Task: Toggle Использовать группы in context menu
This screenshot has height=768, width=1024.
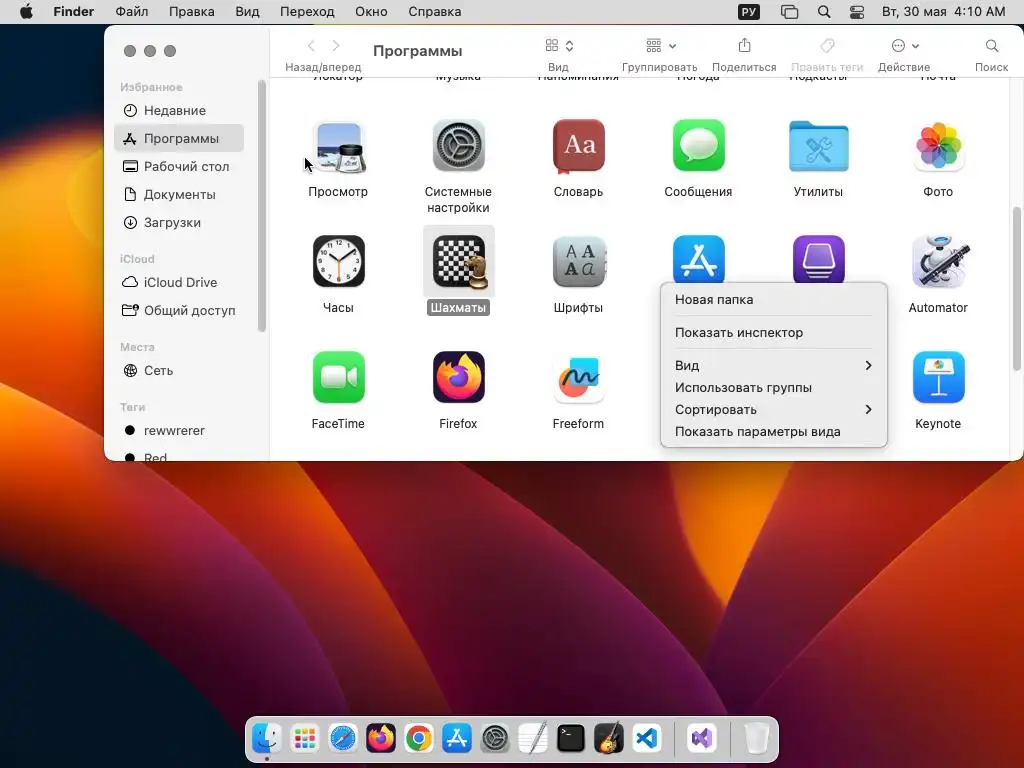Action: (773, 387)
